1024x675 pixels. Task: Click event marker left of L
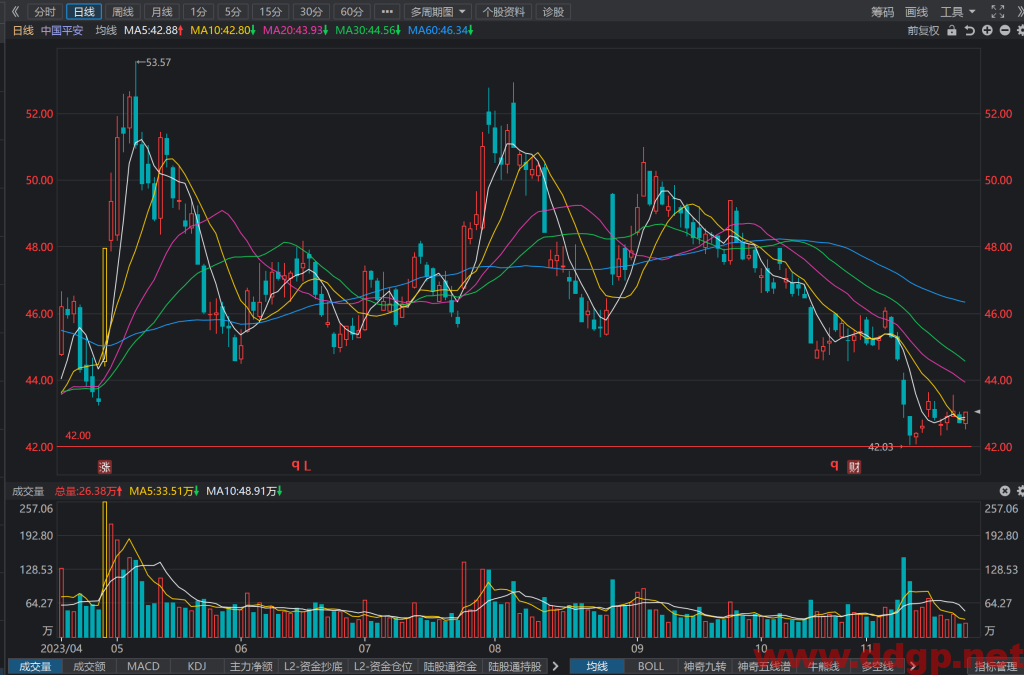coord(296,465)
